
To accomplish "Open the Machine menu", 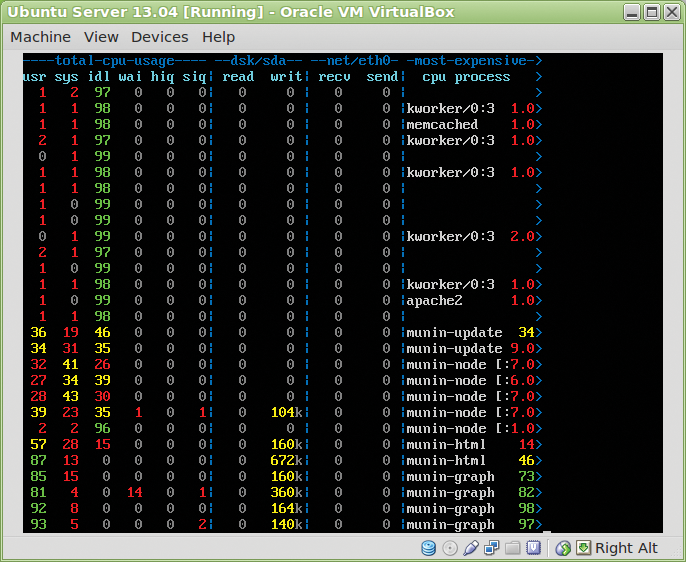I will (x=40, y=37).
